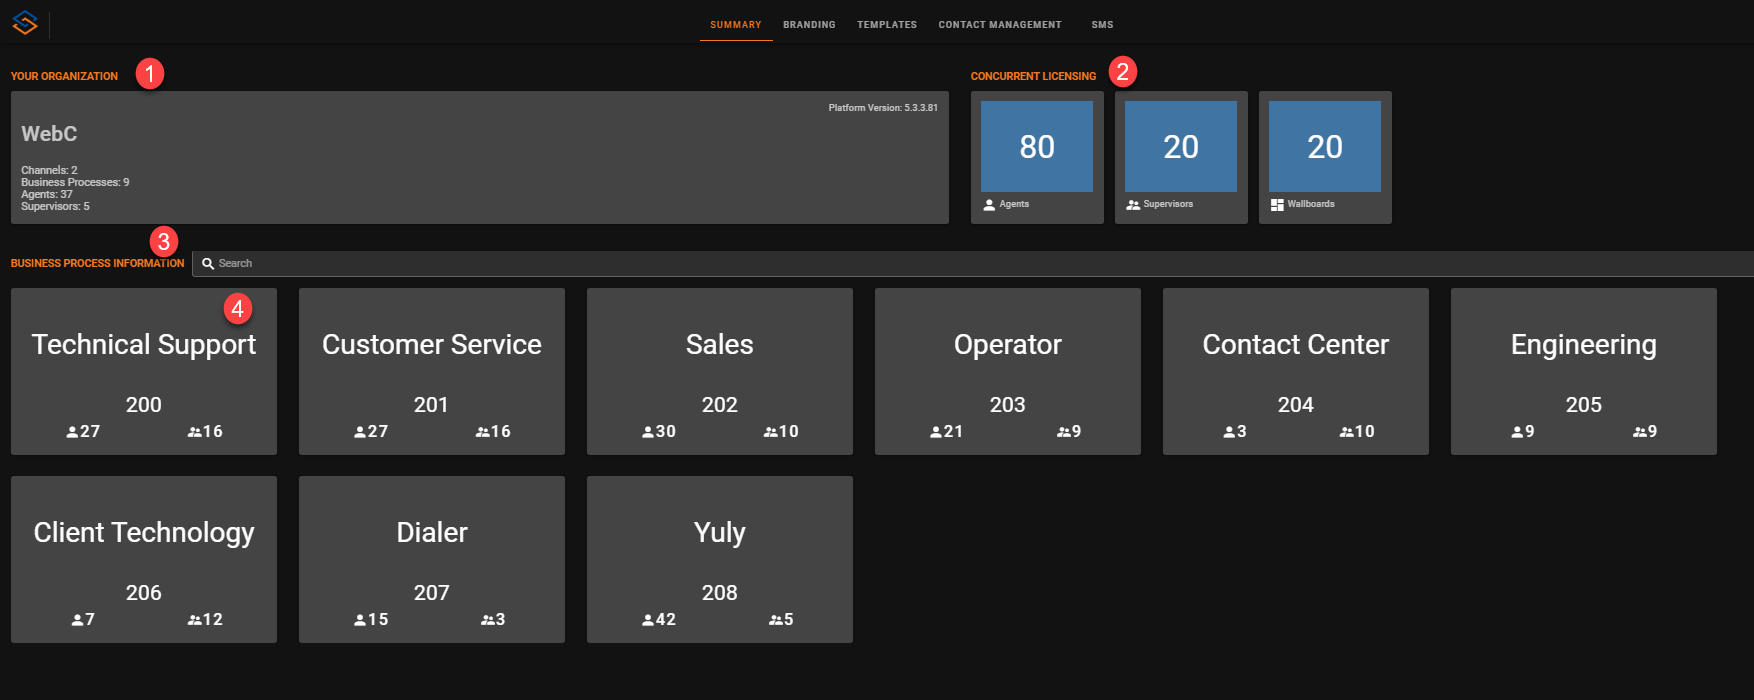Viewport: 1754px width, 700px height.
Task: Click the Agents person icon in licensing
Action: [989, 204]
